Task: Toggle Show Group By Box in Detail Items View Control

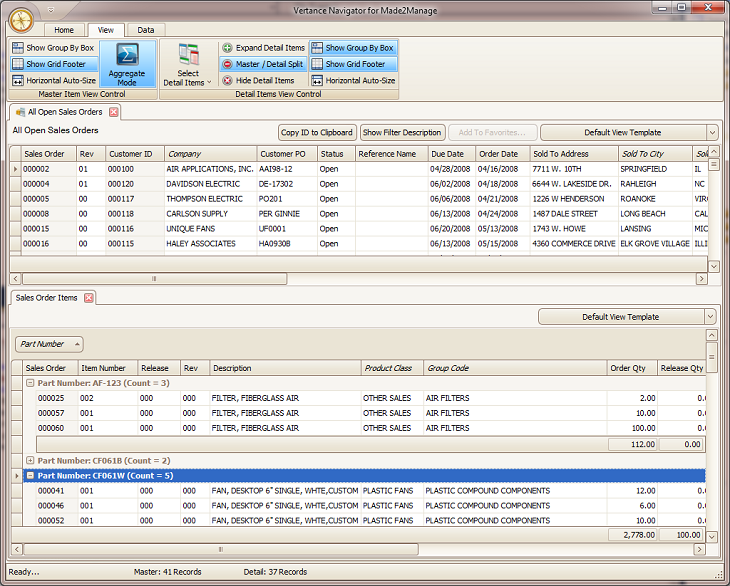Action: click(x=353, y=47)
